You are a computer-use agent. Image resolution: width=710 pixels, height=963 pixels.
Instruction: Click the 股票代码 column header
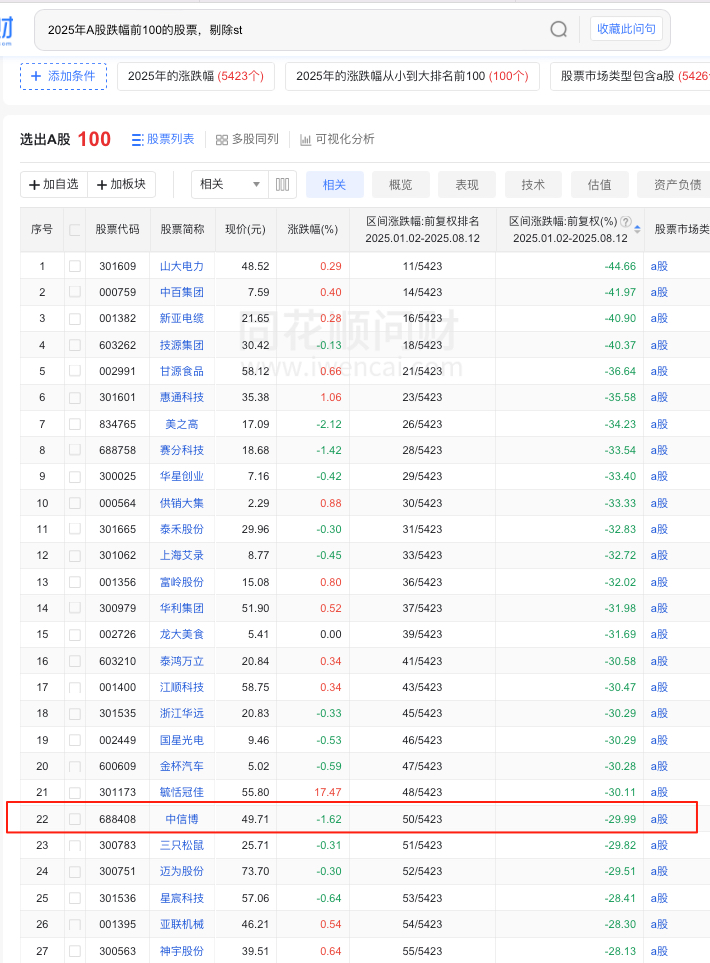[117, 229]
